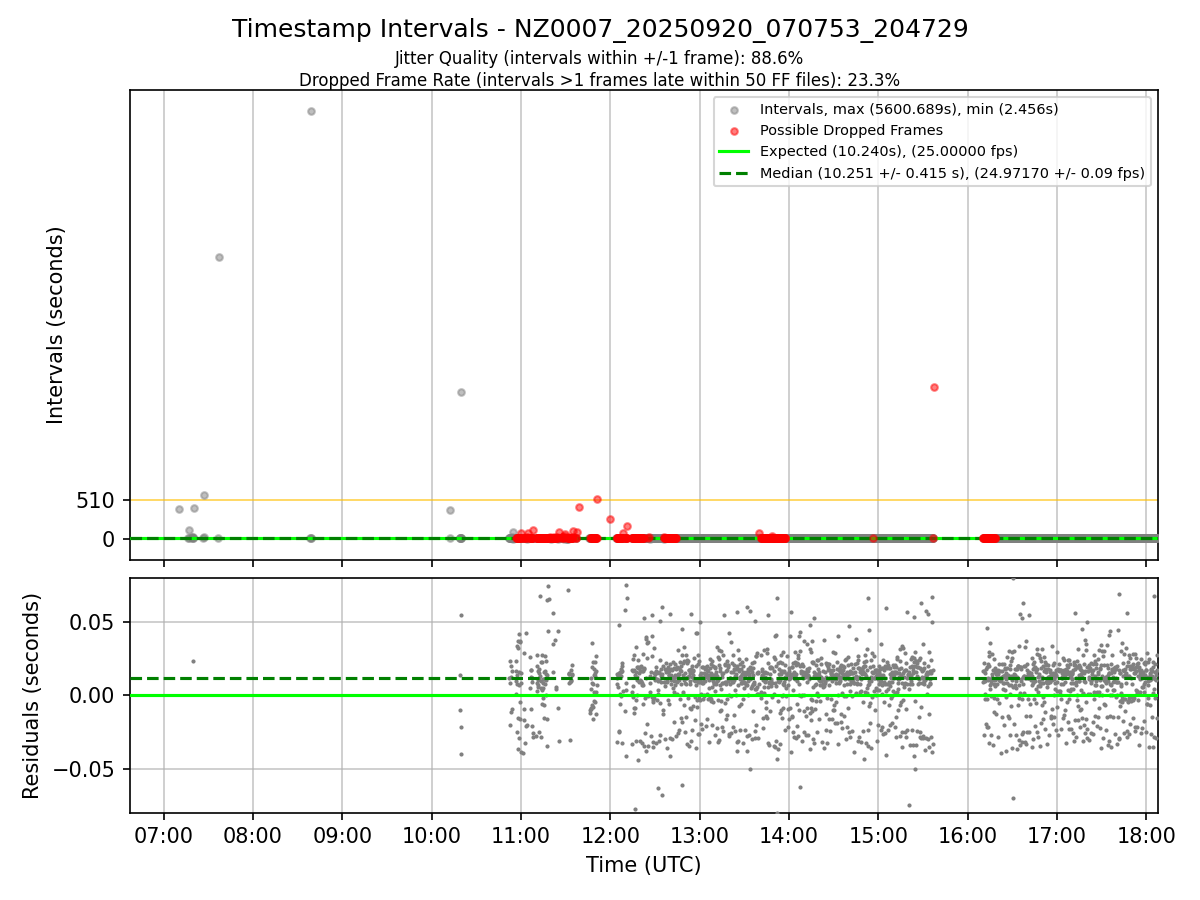
Task: Click the red legend marker for dropped frames
Action: [x=735, y=131]
